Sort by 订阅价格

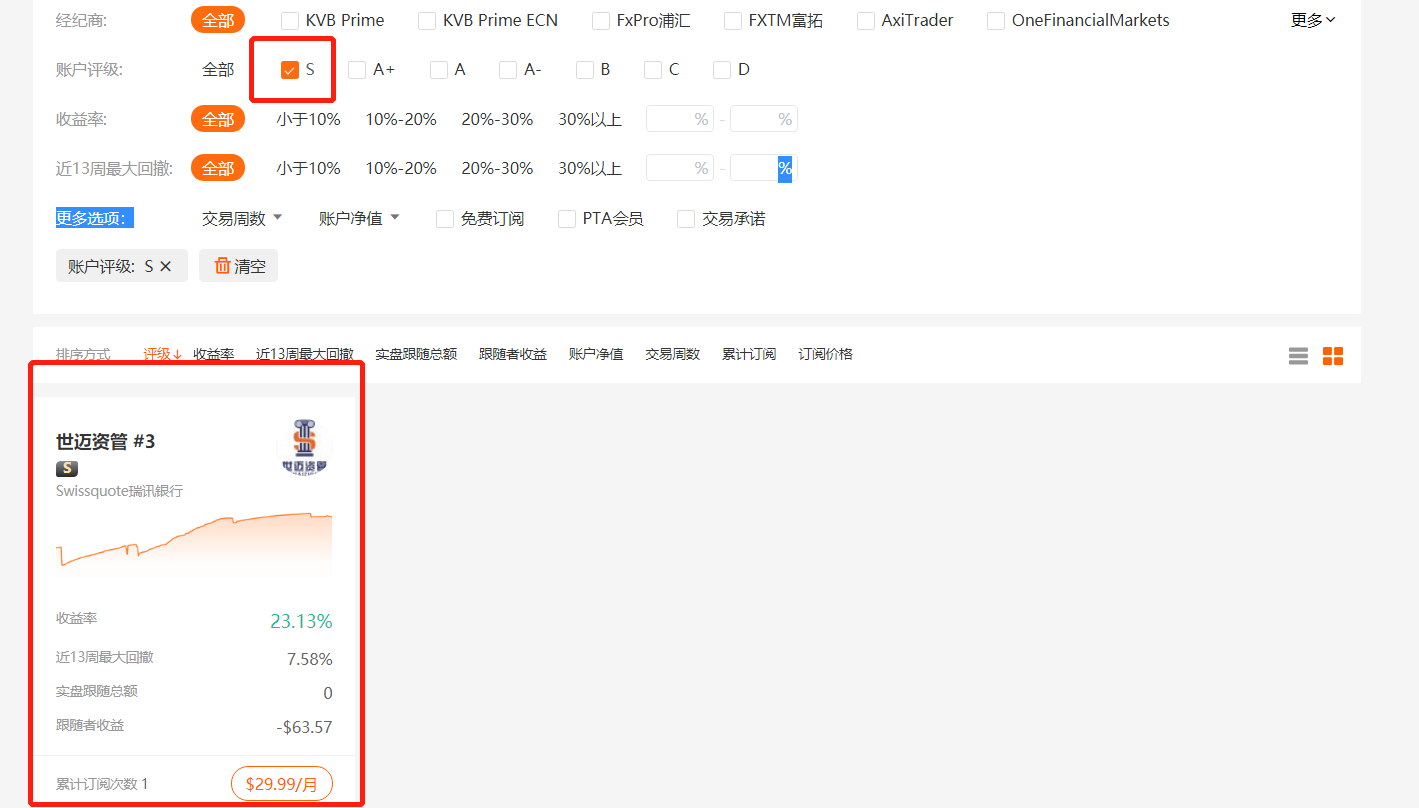click(826, 354)
